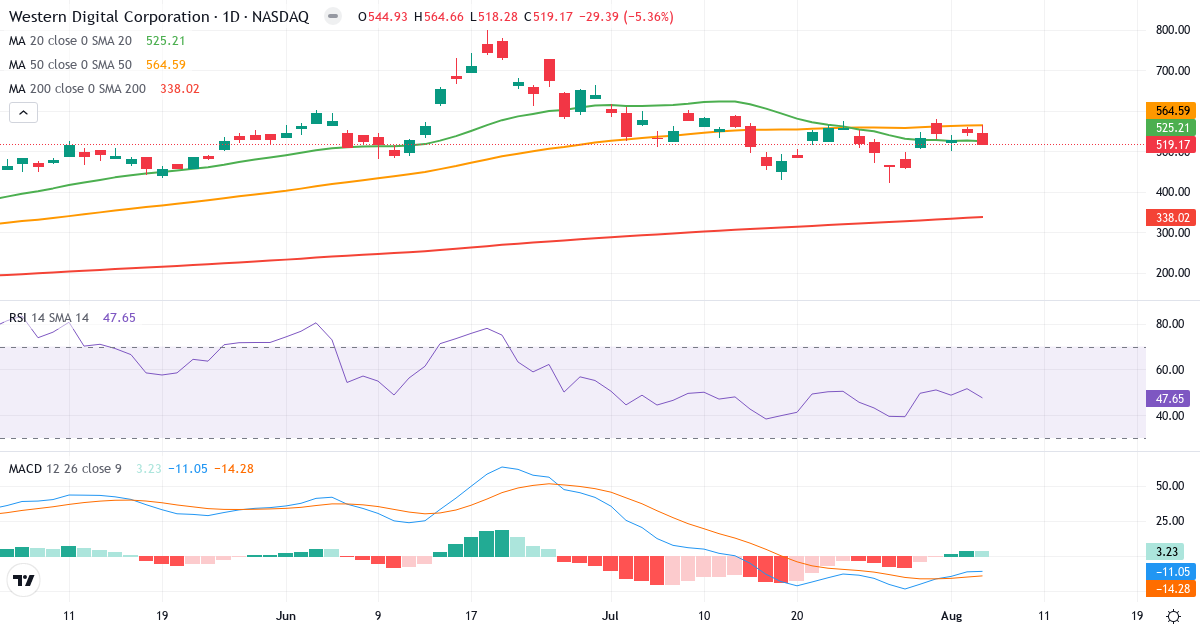Click the change value −29.39 (−5.36%)
The image size is (1200, 630).
[x=626, y=17]
